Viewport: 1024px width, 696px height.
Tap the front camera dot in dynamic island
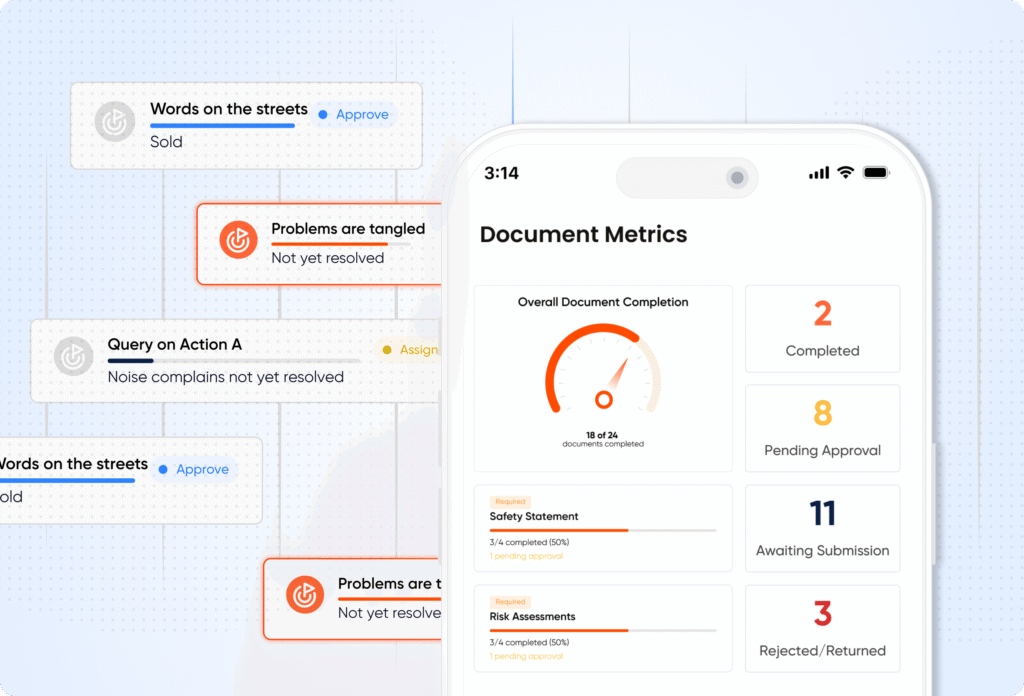pos(737,178)
